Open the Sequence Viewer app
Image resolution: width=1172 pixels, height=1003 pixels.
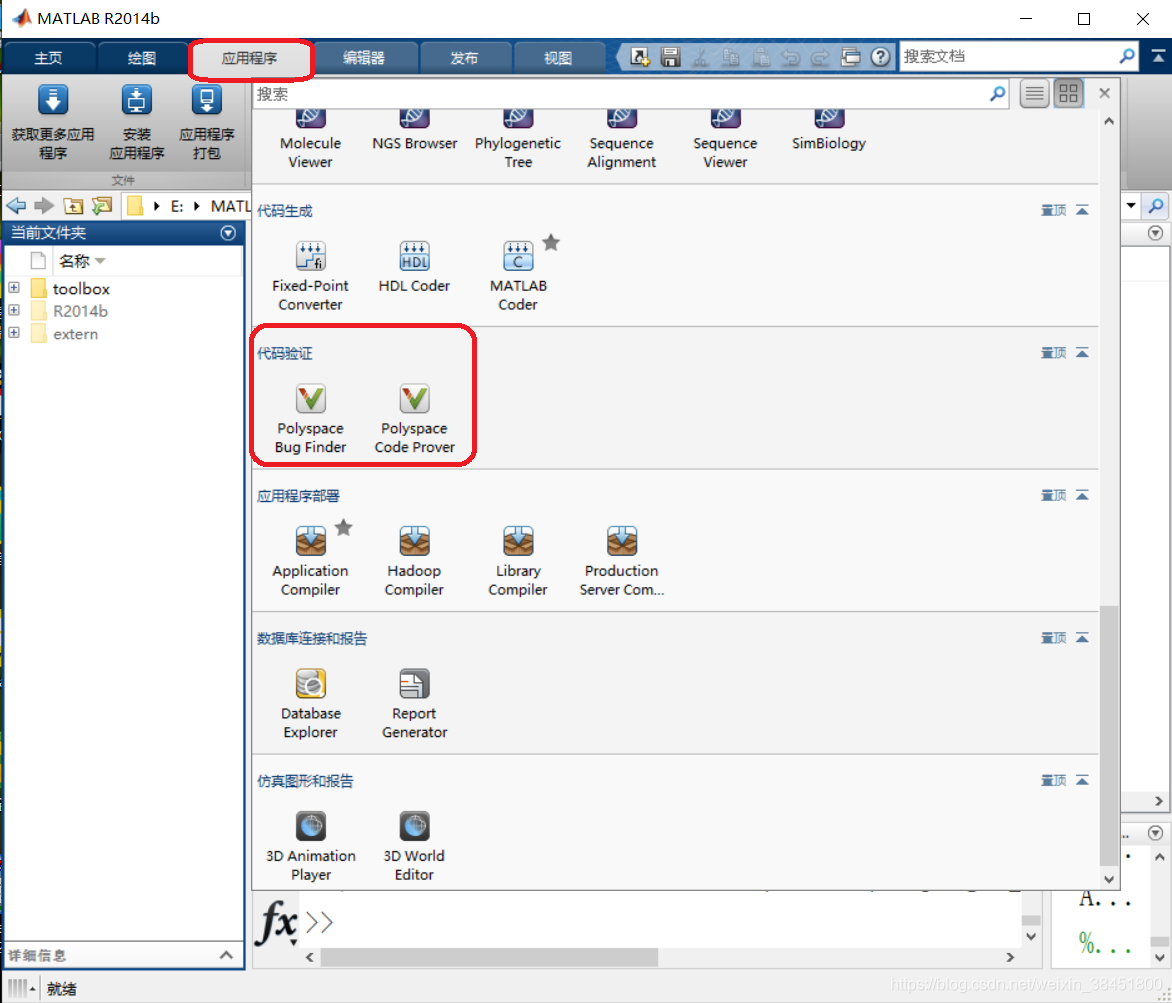(725, 138)
